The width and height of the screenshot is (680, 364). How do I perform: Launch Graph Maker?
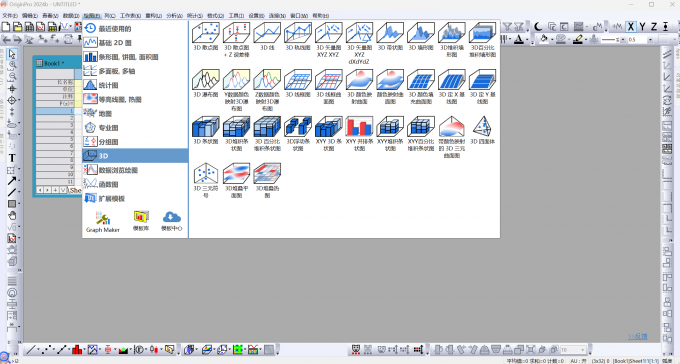103,222
